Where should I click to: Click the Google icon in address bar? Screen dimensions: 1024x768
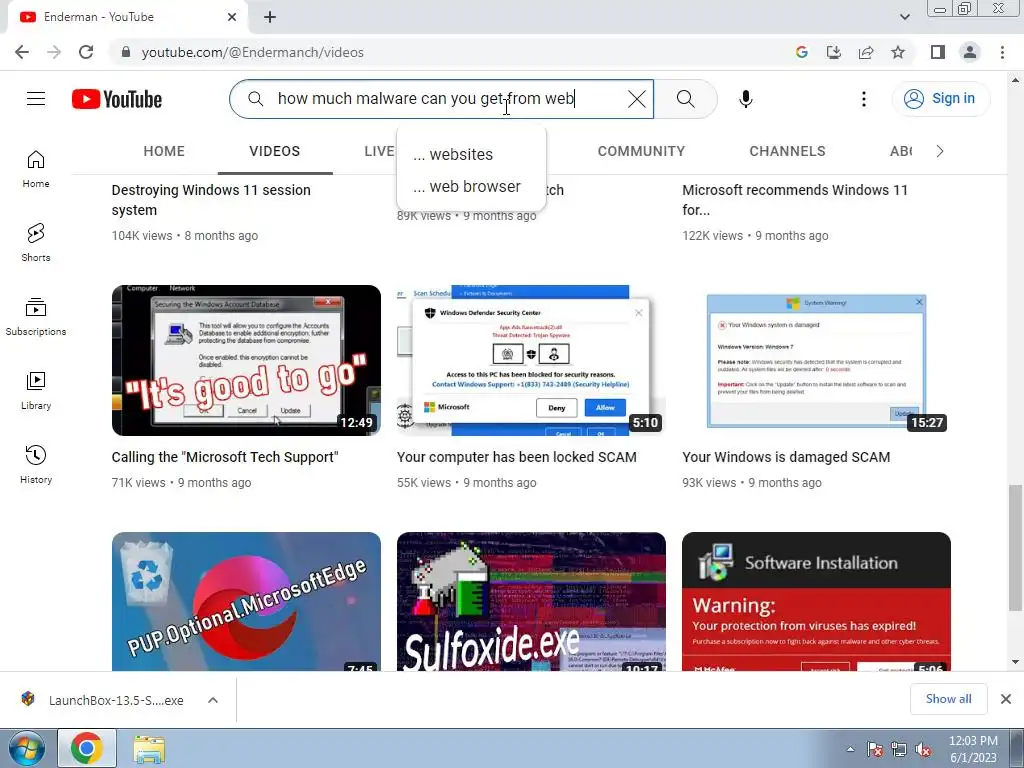coord(802,52)
